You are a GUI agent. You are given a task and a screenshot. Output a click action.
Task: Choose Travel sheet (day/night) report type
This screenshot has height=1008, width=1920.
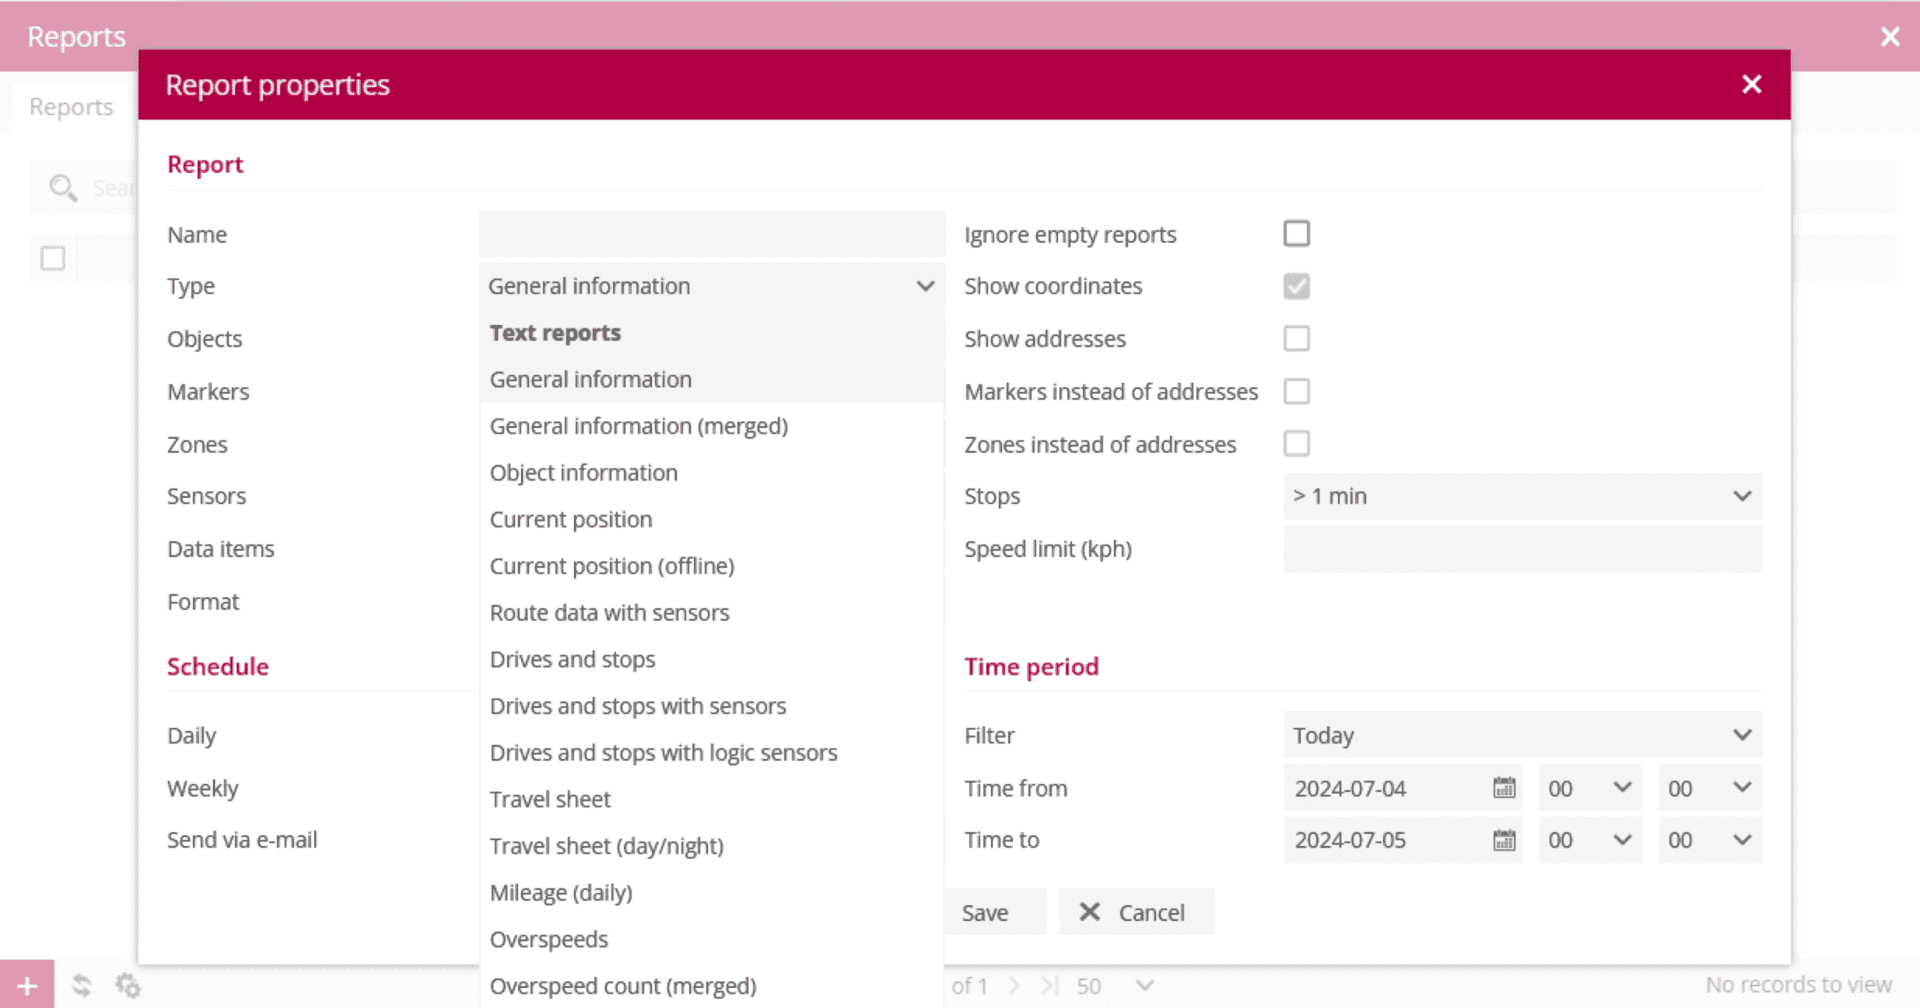point(606,846)
